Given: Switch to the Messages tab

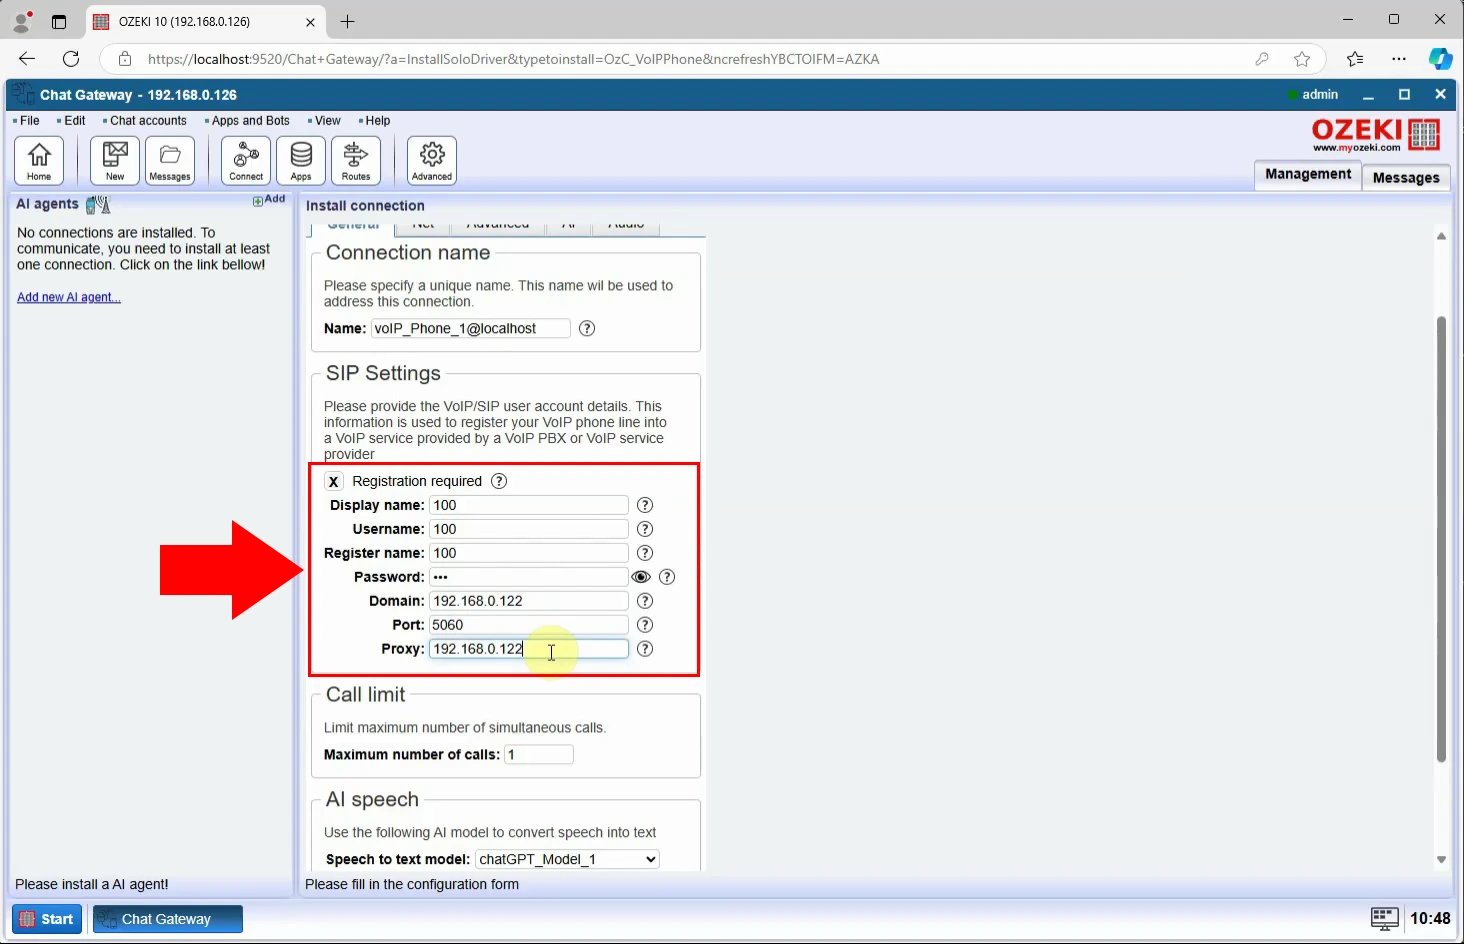Looking at the screenshot, I should pos(1405,177).
